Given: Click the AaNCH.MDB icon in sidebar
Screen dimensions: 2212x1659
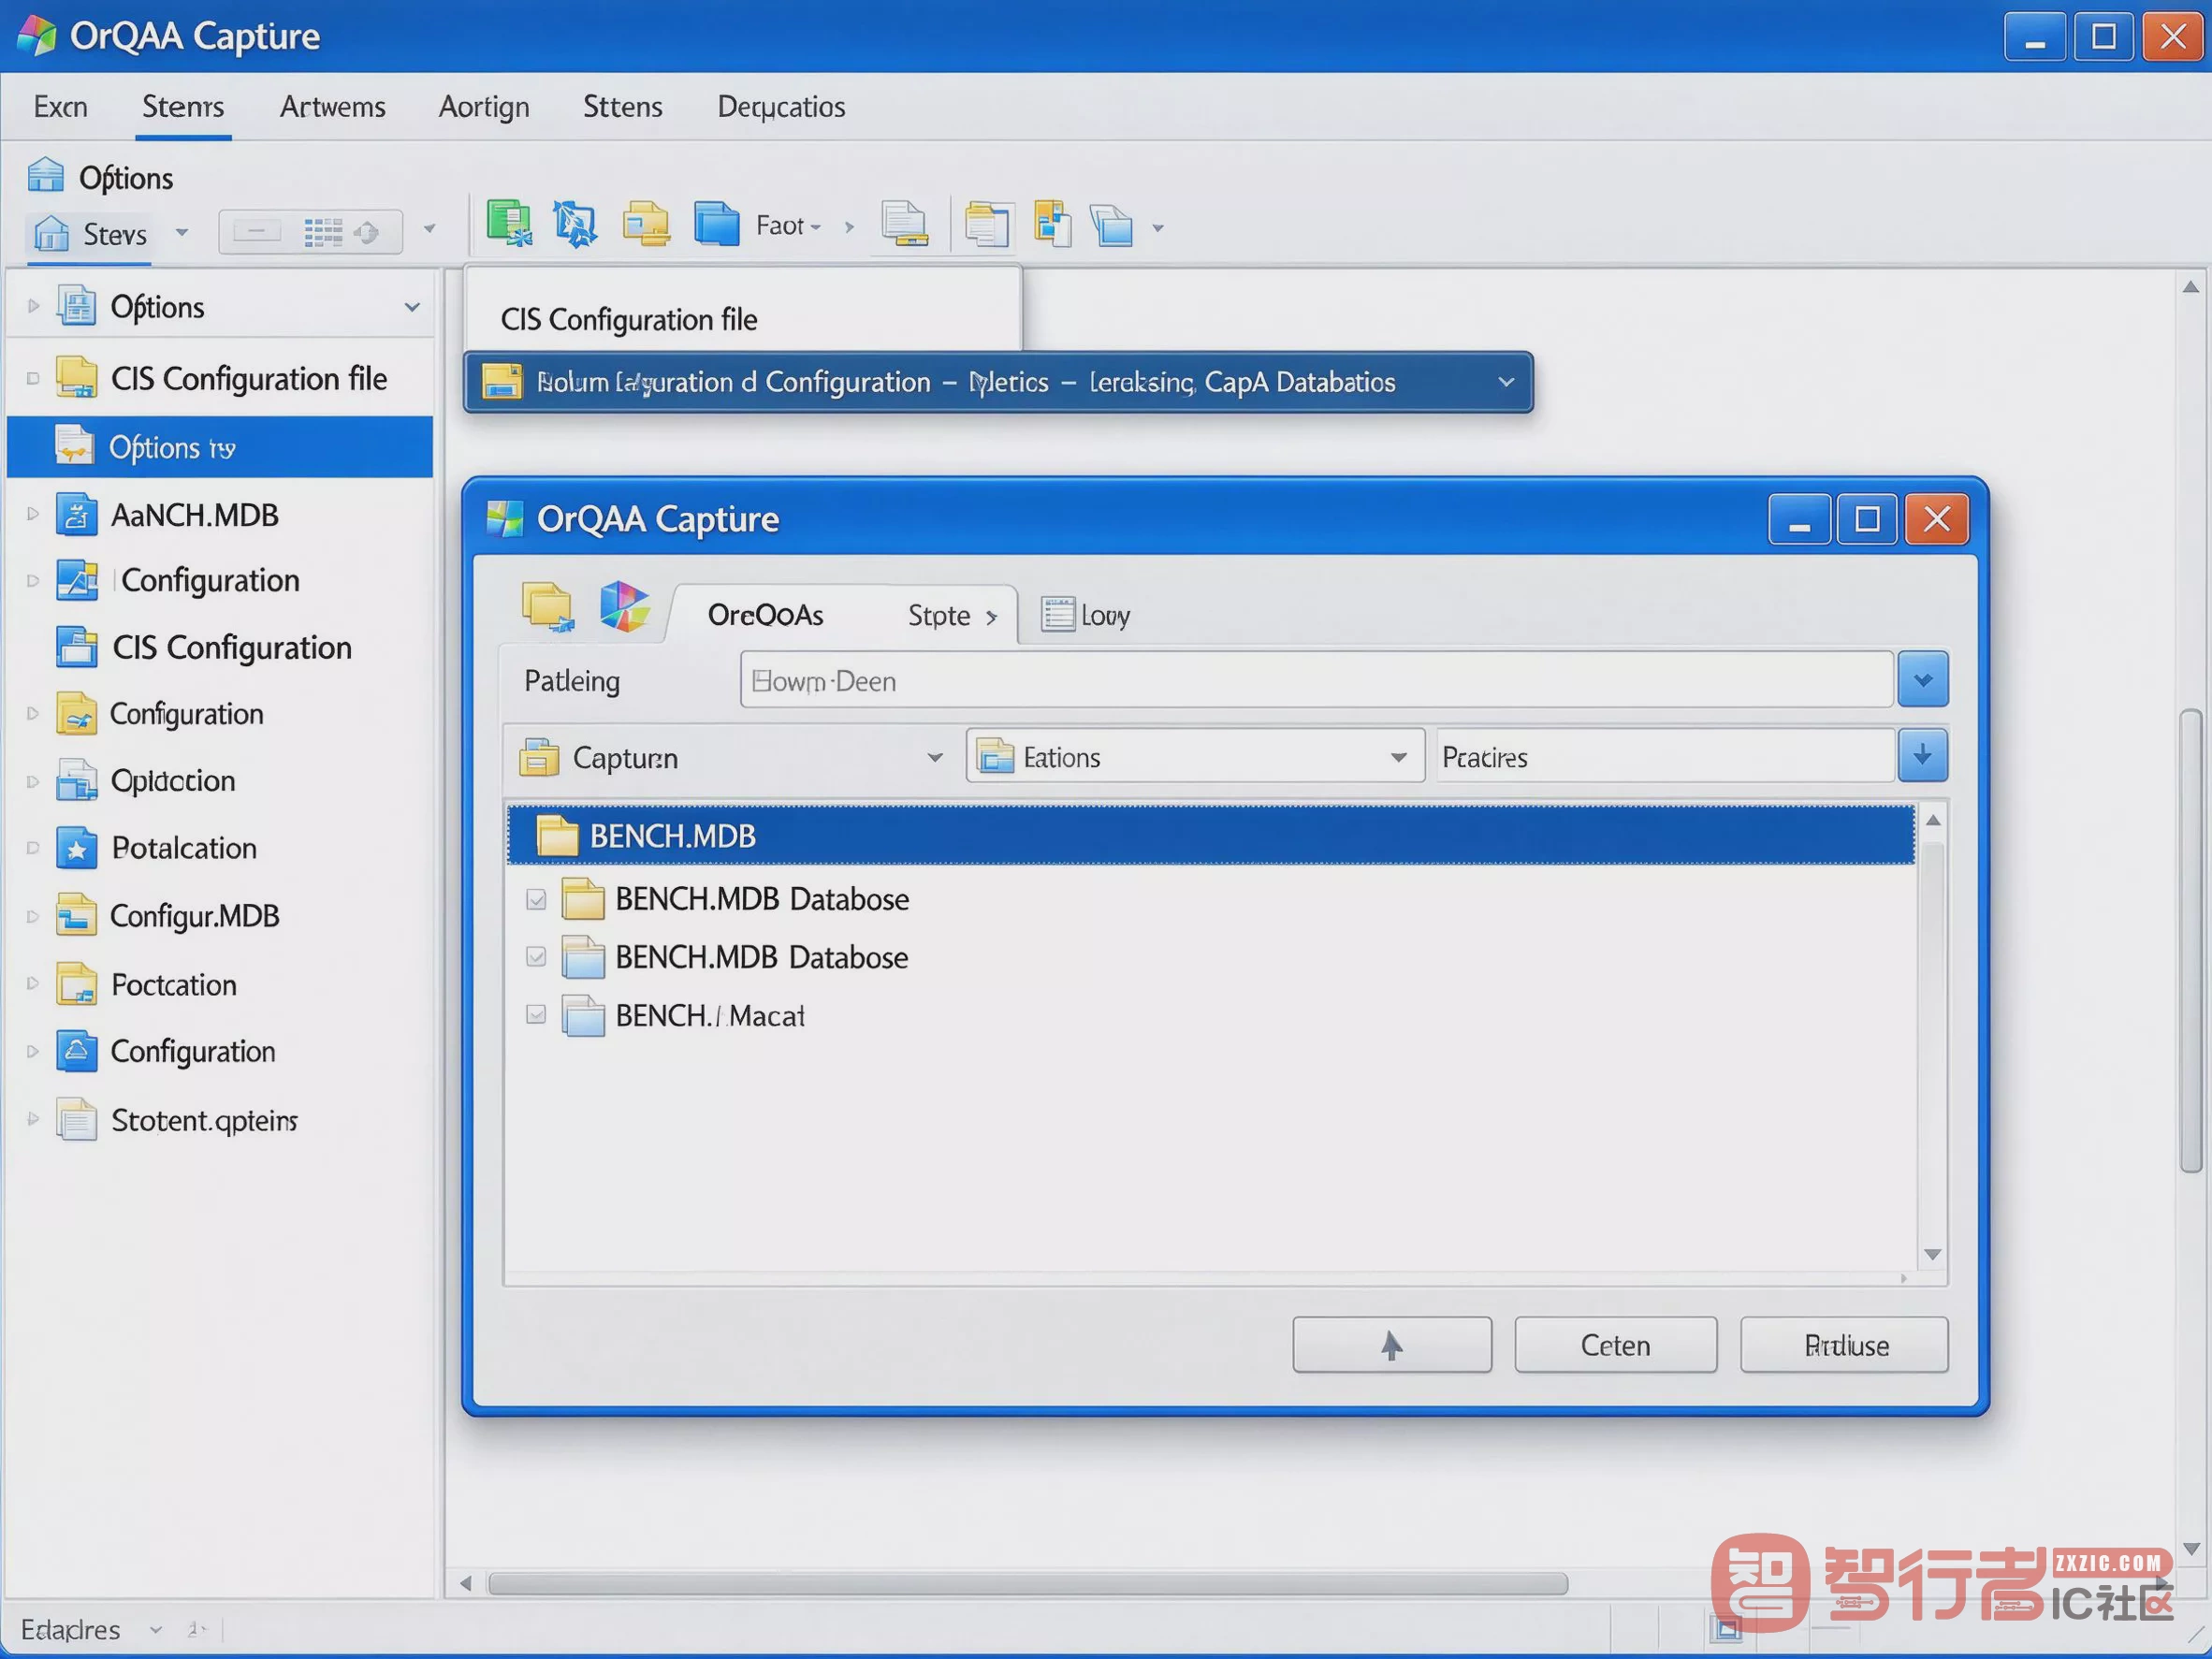Looking at the screenshot, I should (x=76, y=515).
